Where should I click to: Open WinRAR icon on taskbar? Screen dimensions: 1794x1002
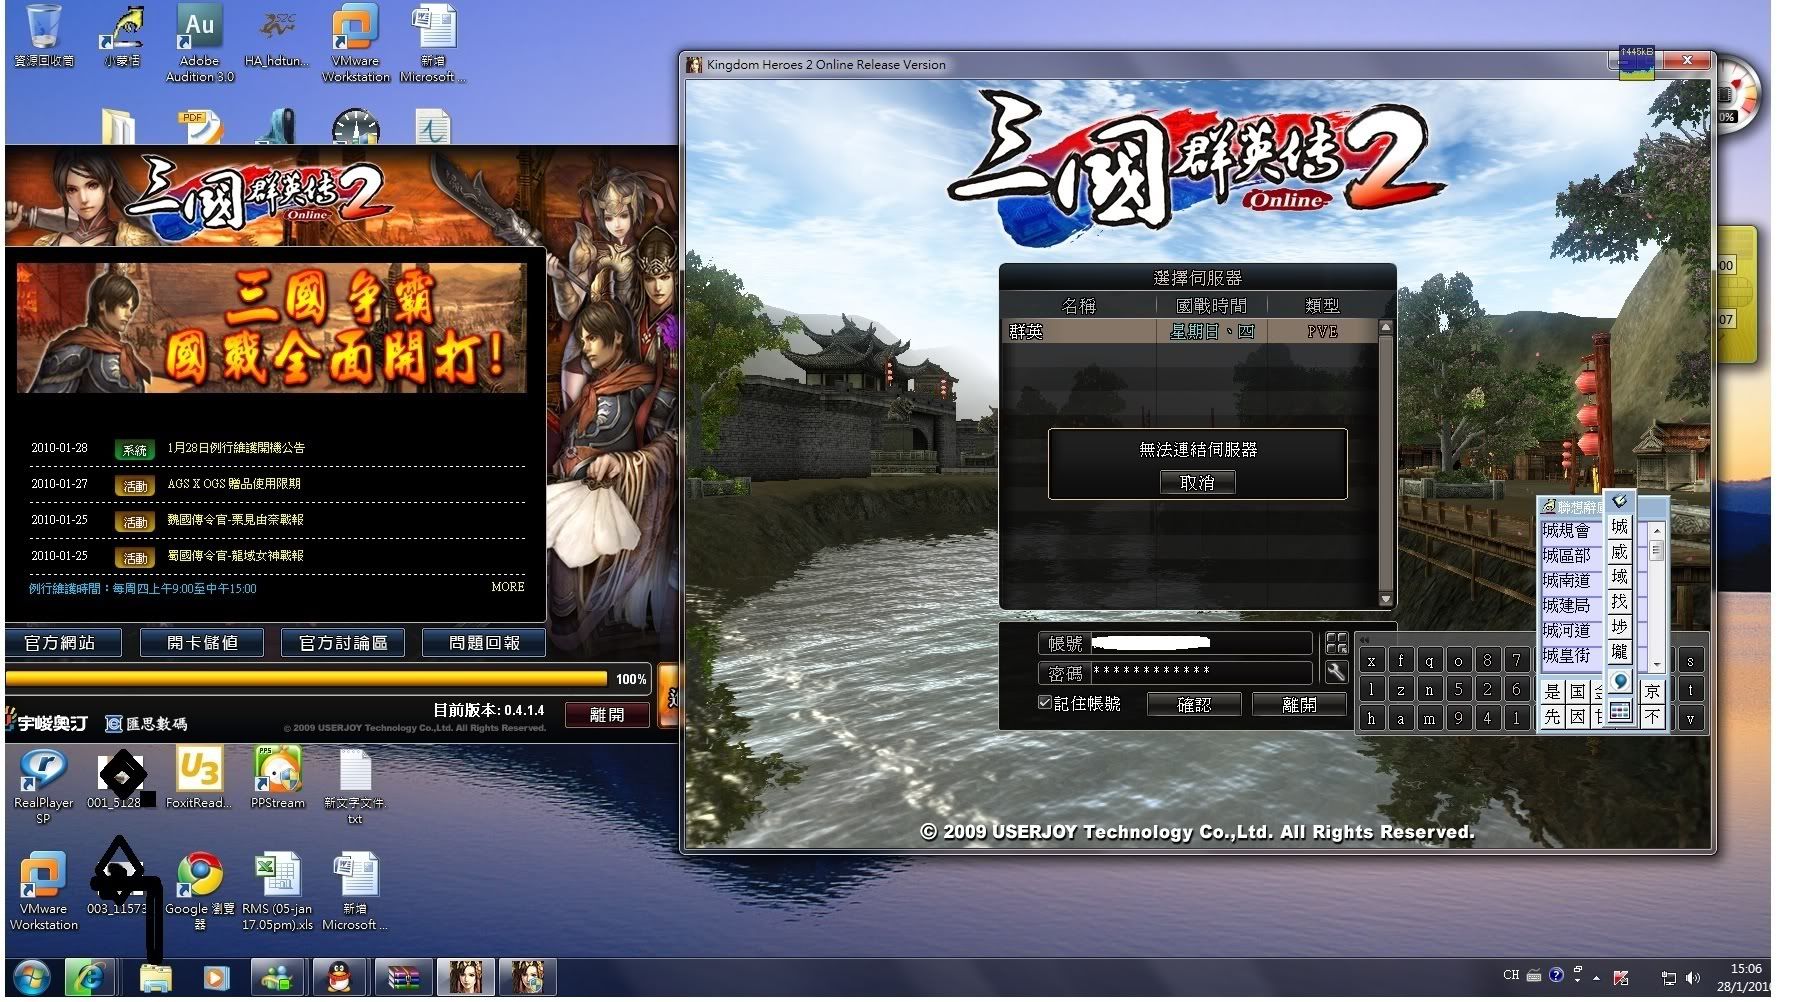(403, 977)
